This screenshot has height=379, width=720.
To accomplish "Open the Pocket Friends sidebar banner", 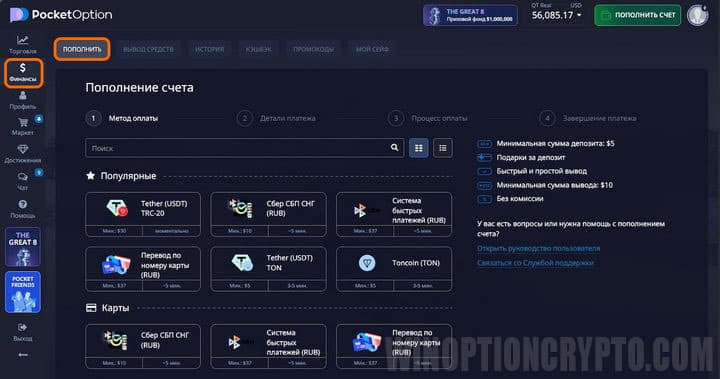I will point(22,292).
